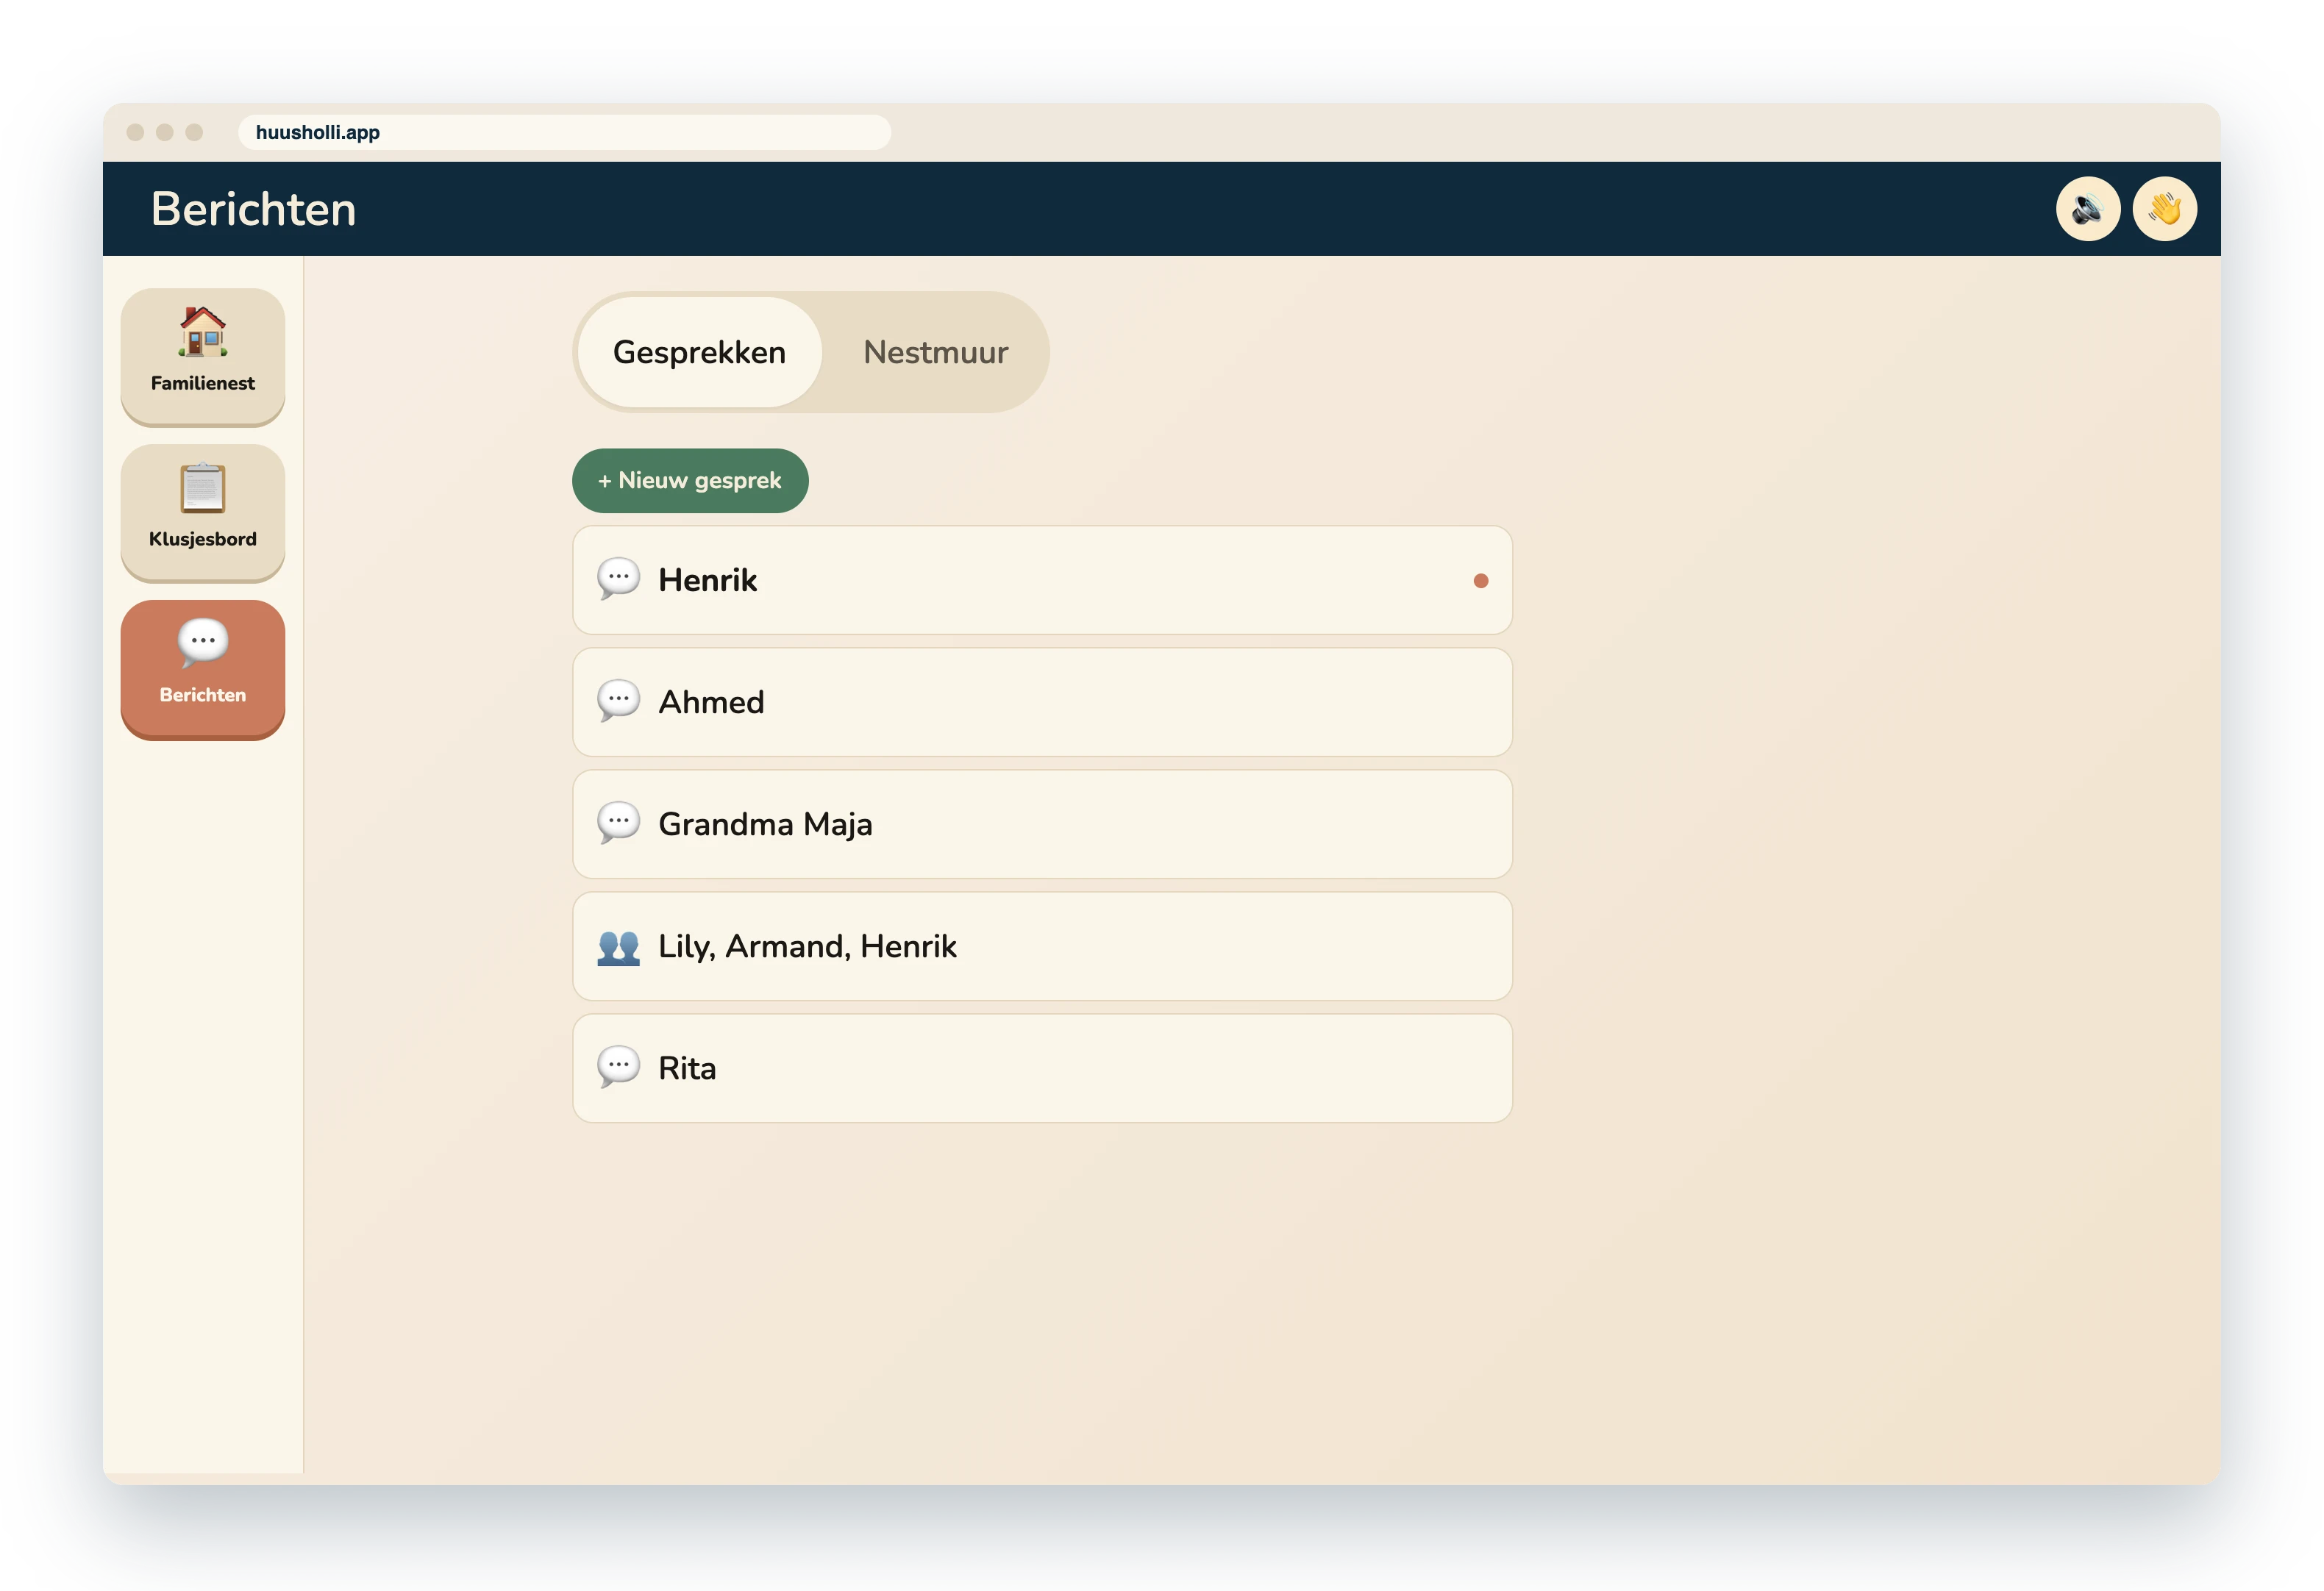2324x1591 pixels.
Task: Toggle sound with the speaker icon
Action: [x=2087, y=209]
